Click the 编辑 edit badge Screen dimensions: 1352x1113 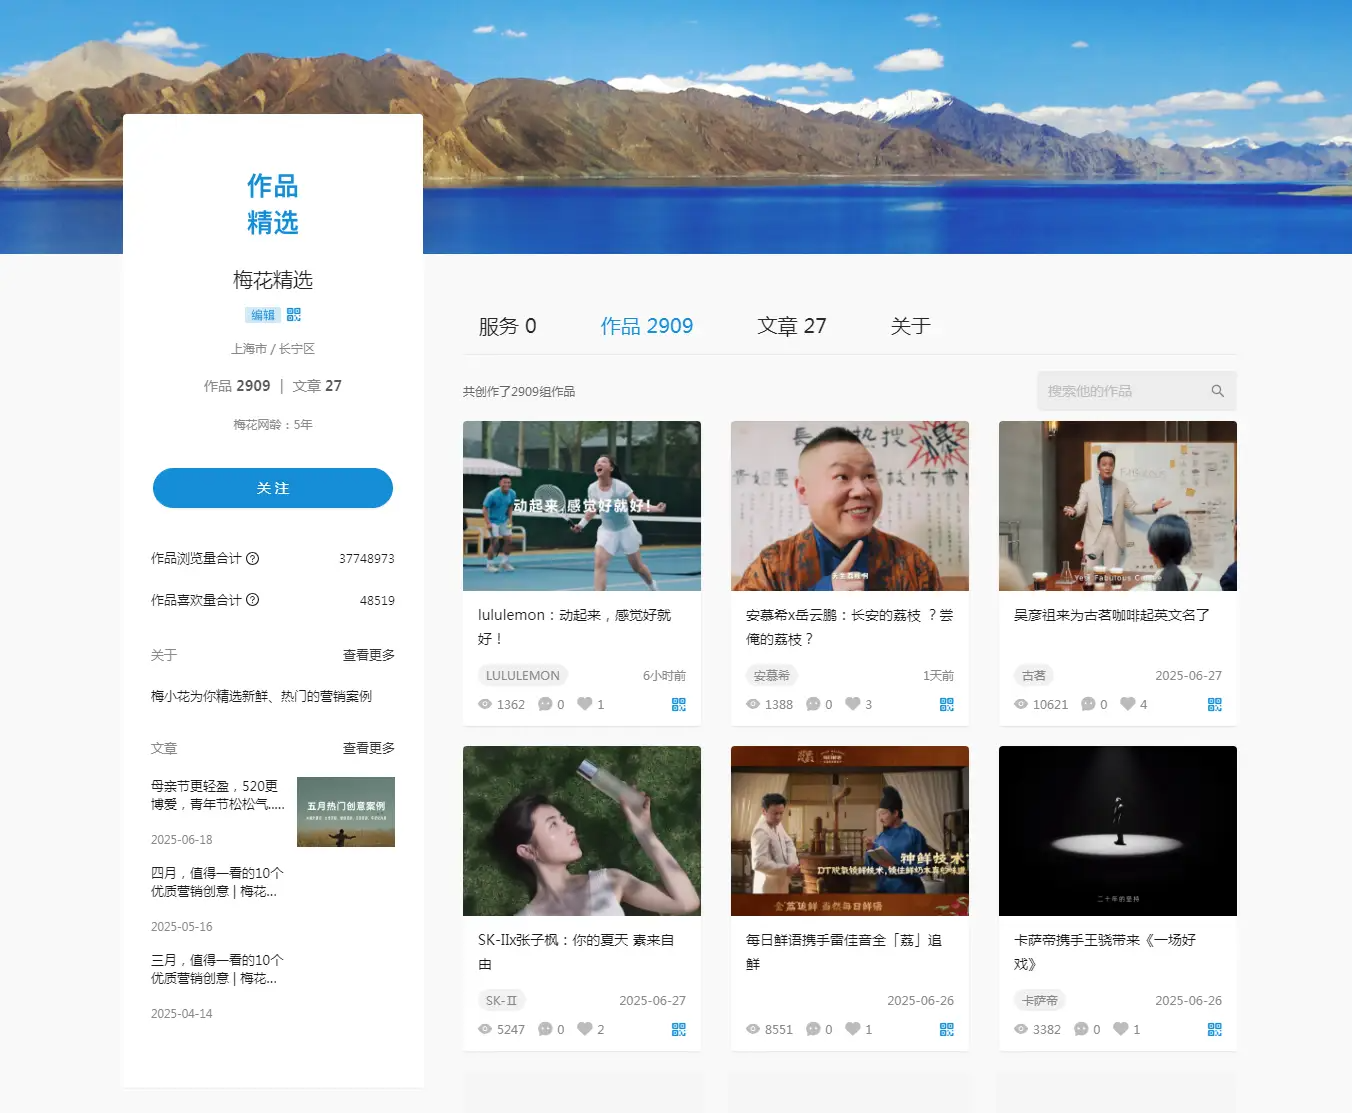[262, 315]
